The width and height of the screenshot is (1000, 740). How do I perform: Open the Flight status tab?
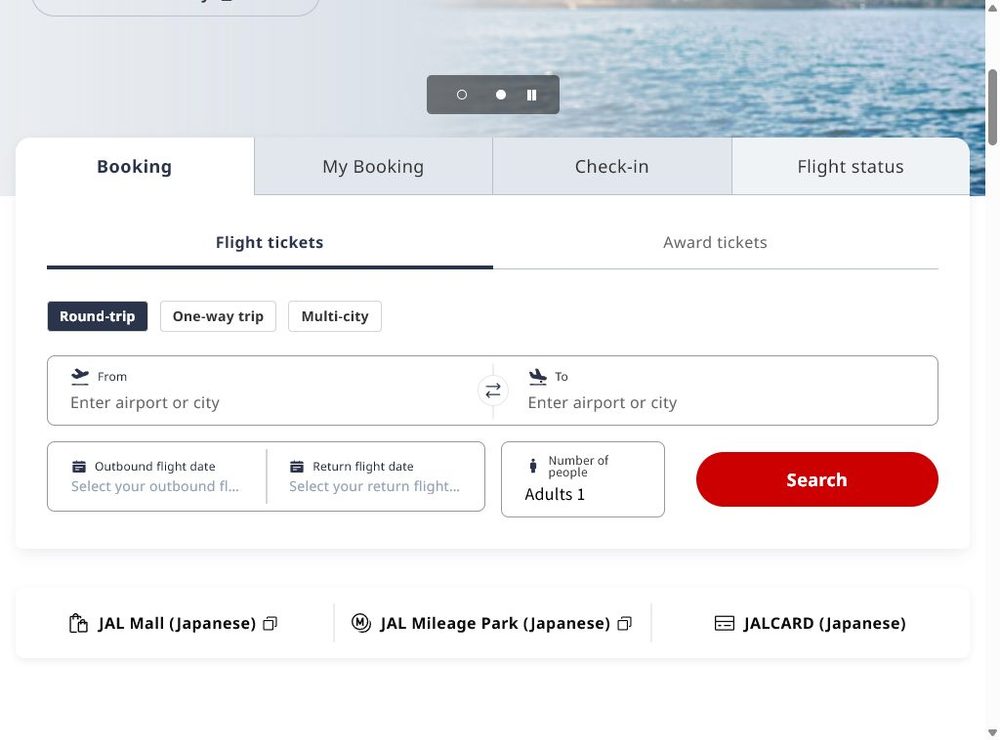[x=850, y=166]
